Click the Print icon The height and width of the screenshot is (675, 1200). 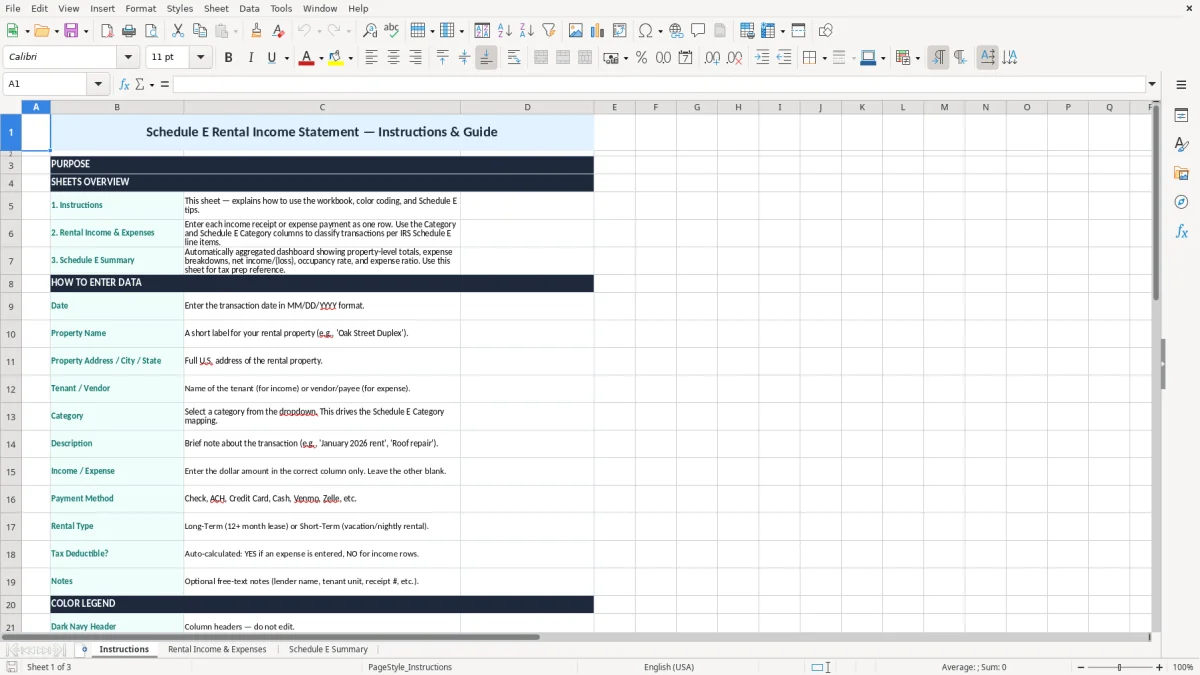128,31
